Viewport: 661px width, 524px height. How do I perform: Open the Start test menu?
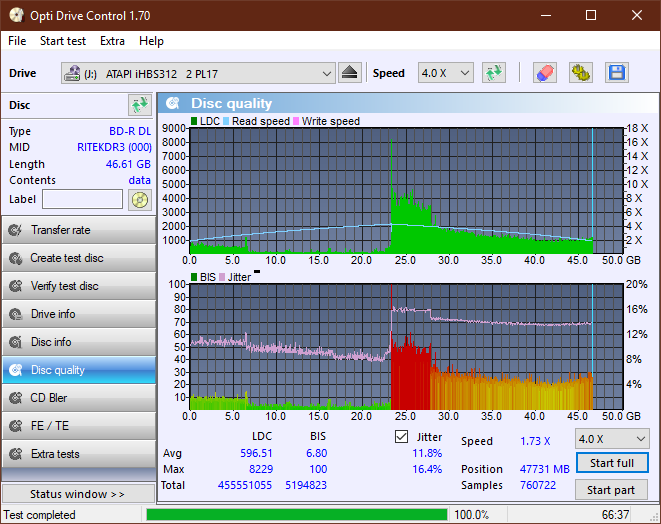63,41
